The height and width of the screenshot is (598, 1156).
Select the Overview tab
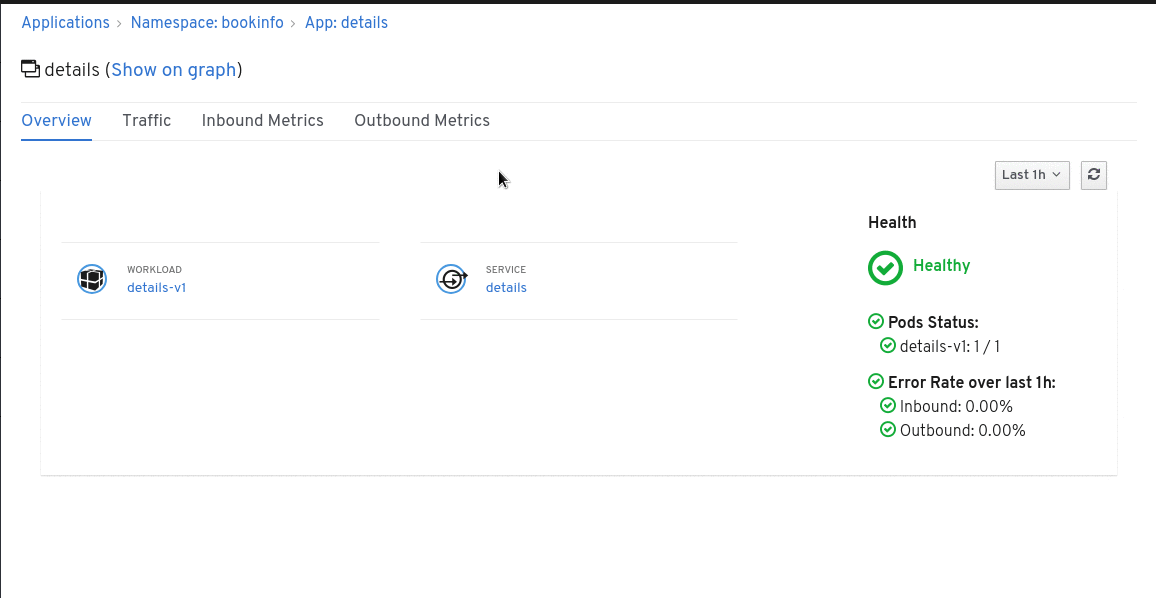(x=57, y=120)
